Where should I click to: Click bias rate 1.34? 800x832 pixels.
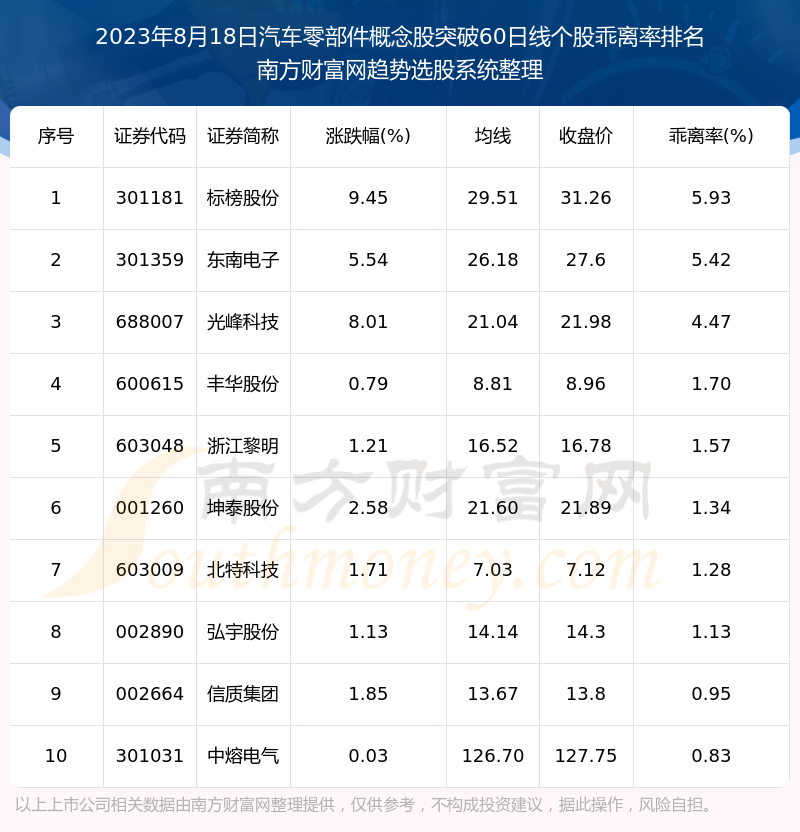[x=711, y=508]
